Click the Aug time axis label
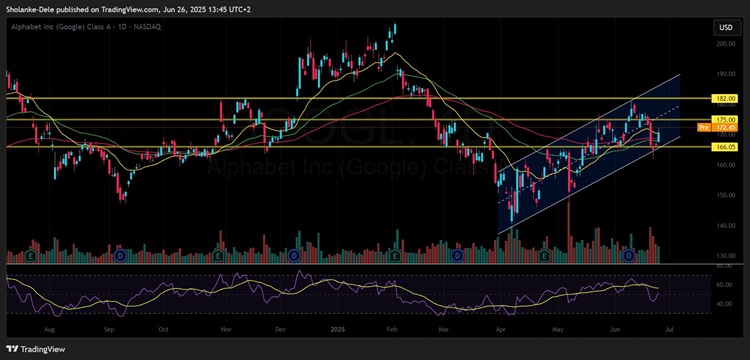750x360 pixels. [x=50, y=330]
